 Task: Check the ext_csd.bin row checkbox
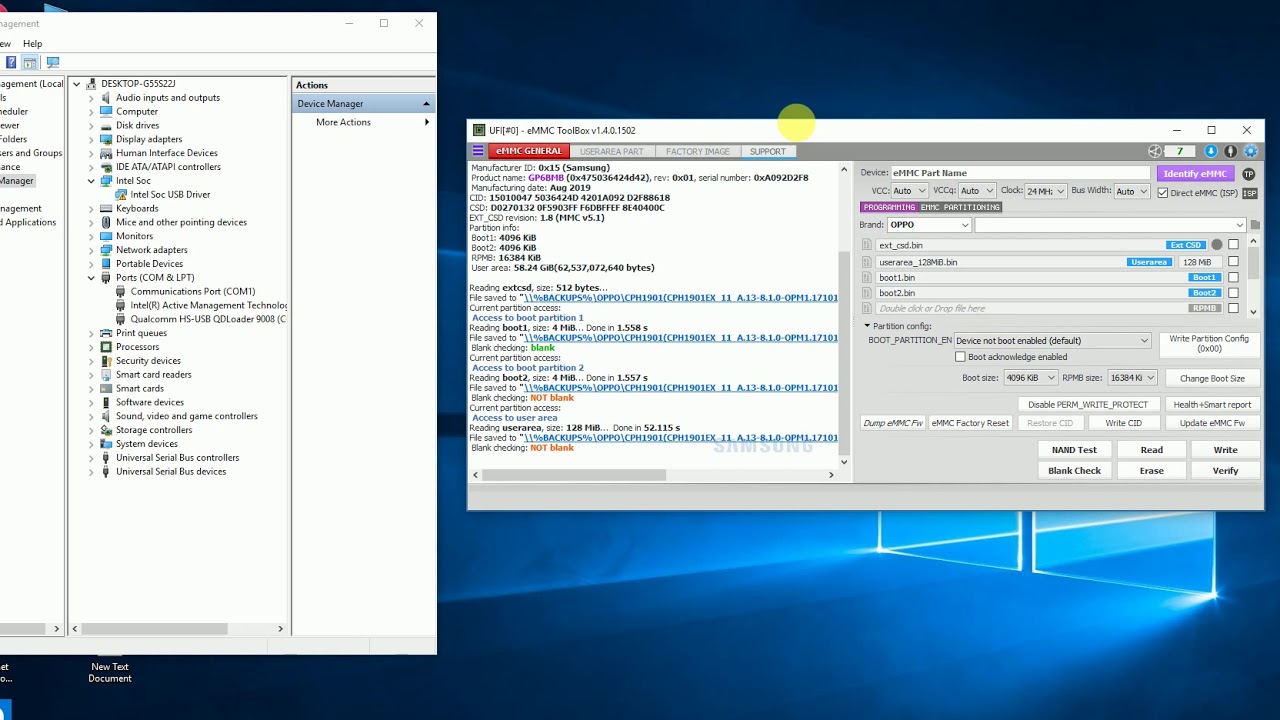pos(1233,245)
